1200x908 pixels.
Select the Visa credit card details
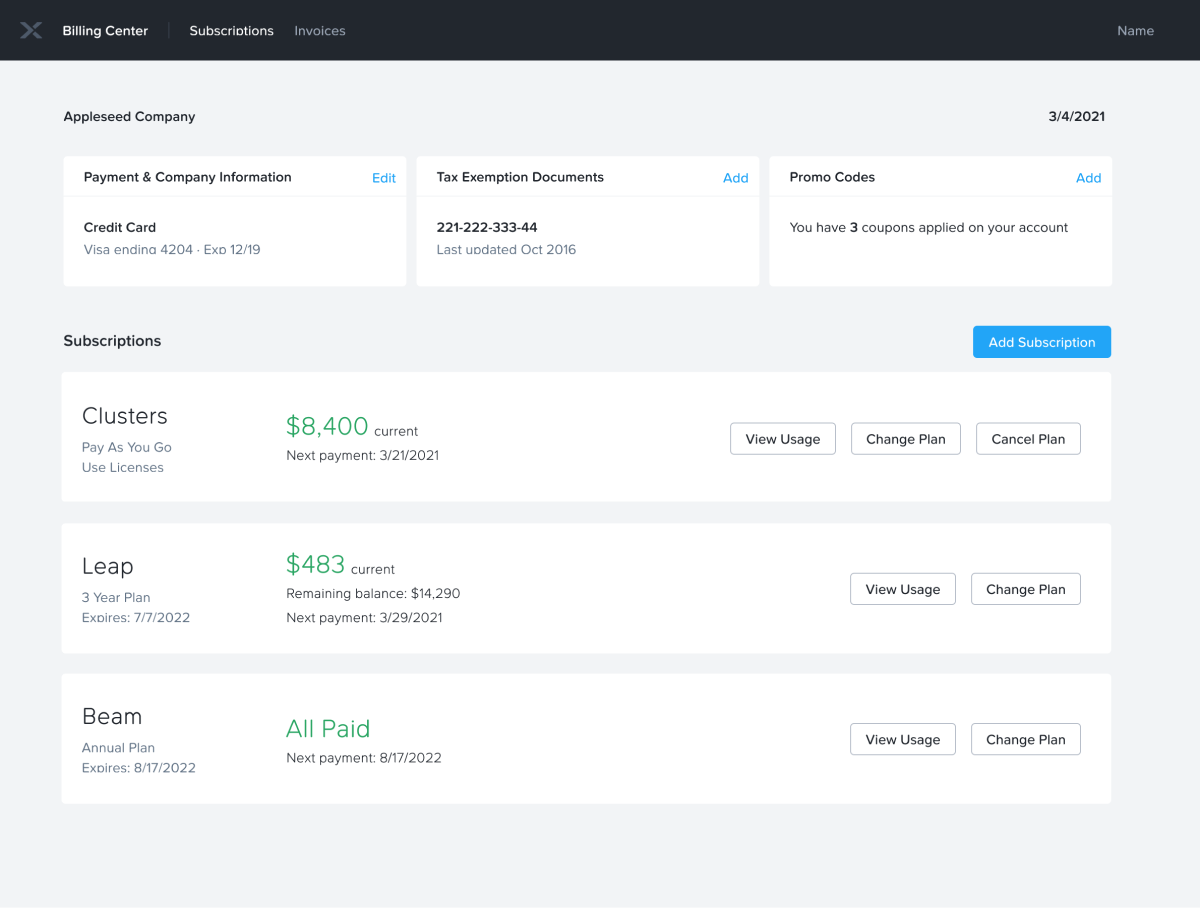coord(172,249)
